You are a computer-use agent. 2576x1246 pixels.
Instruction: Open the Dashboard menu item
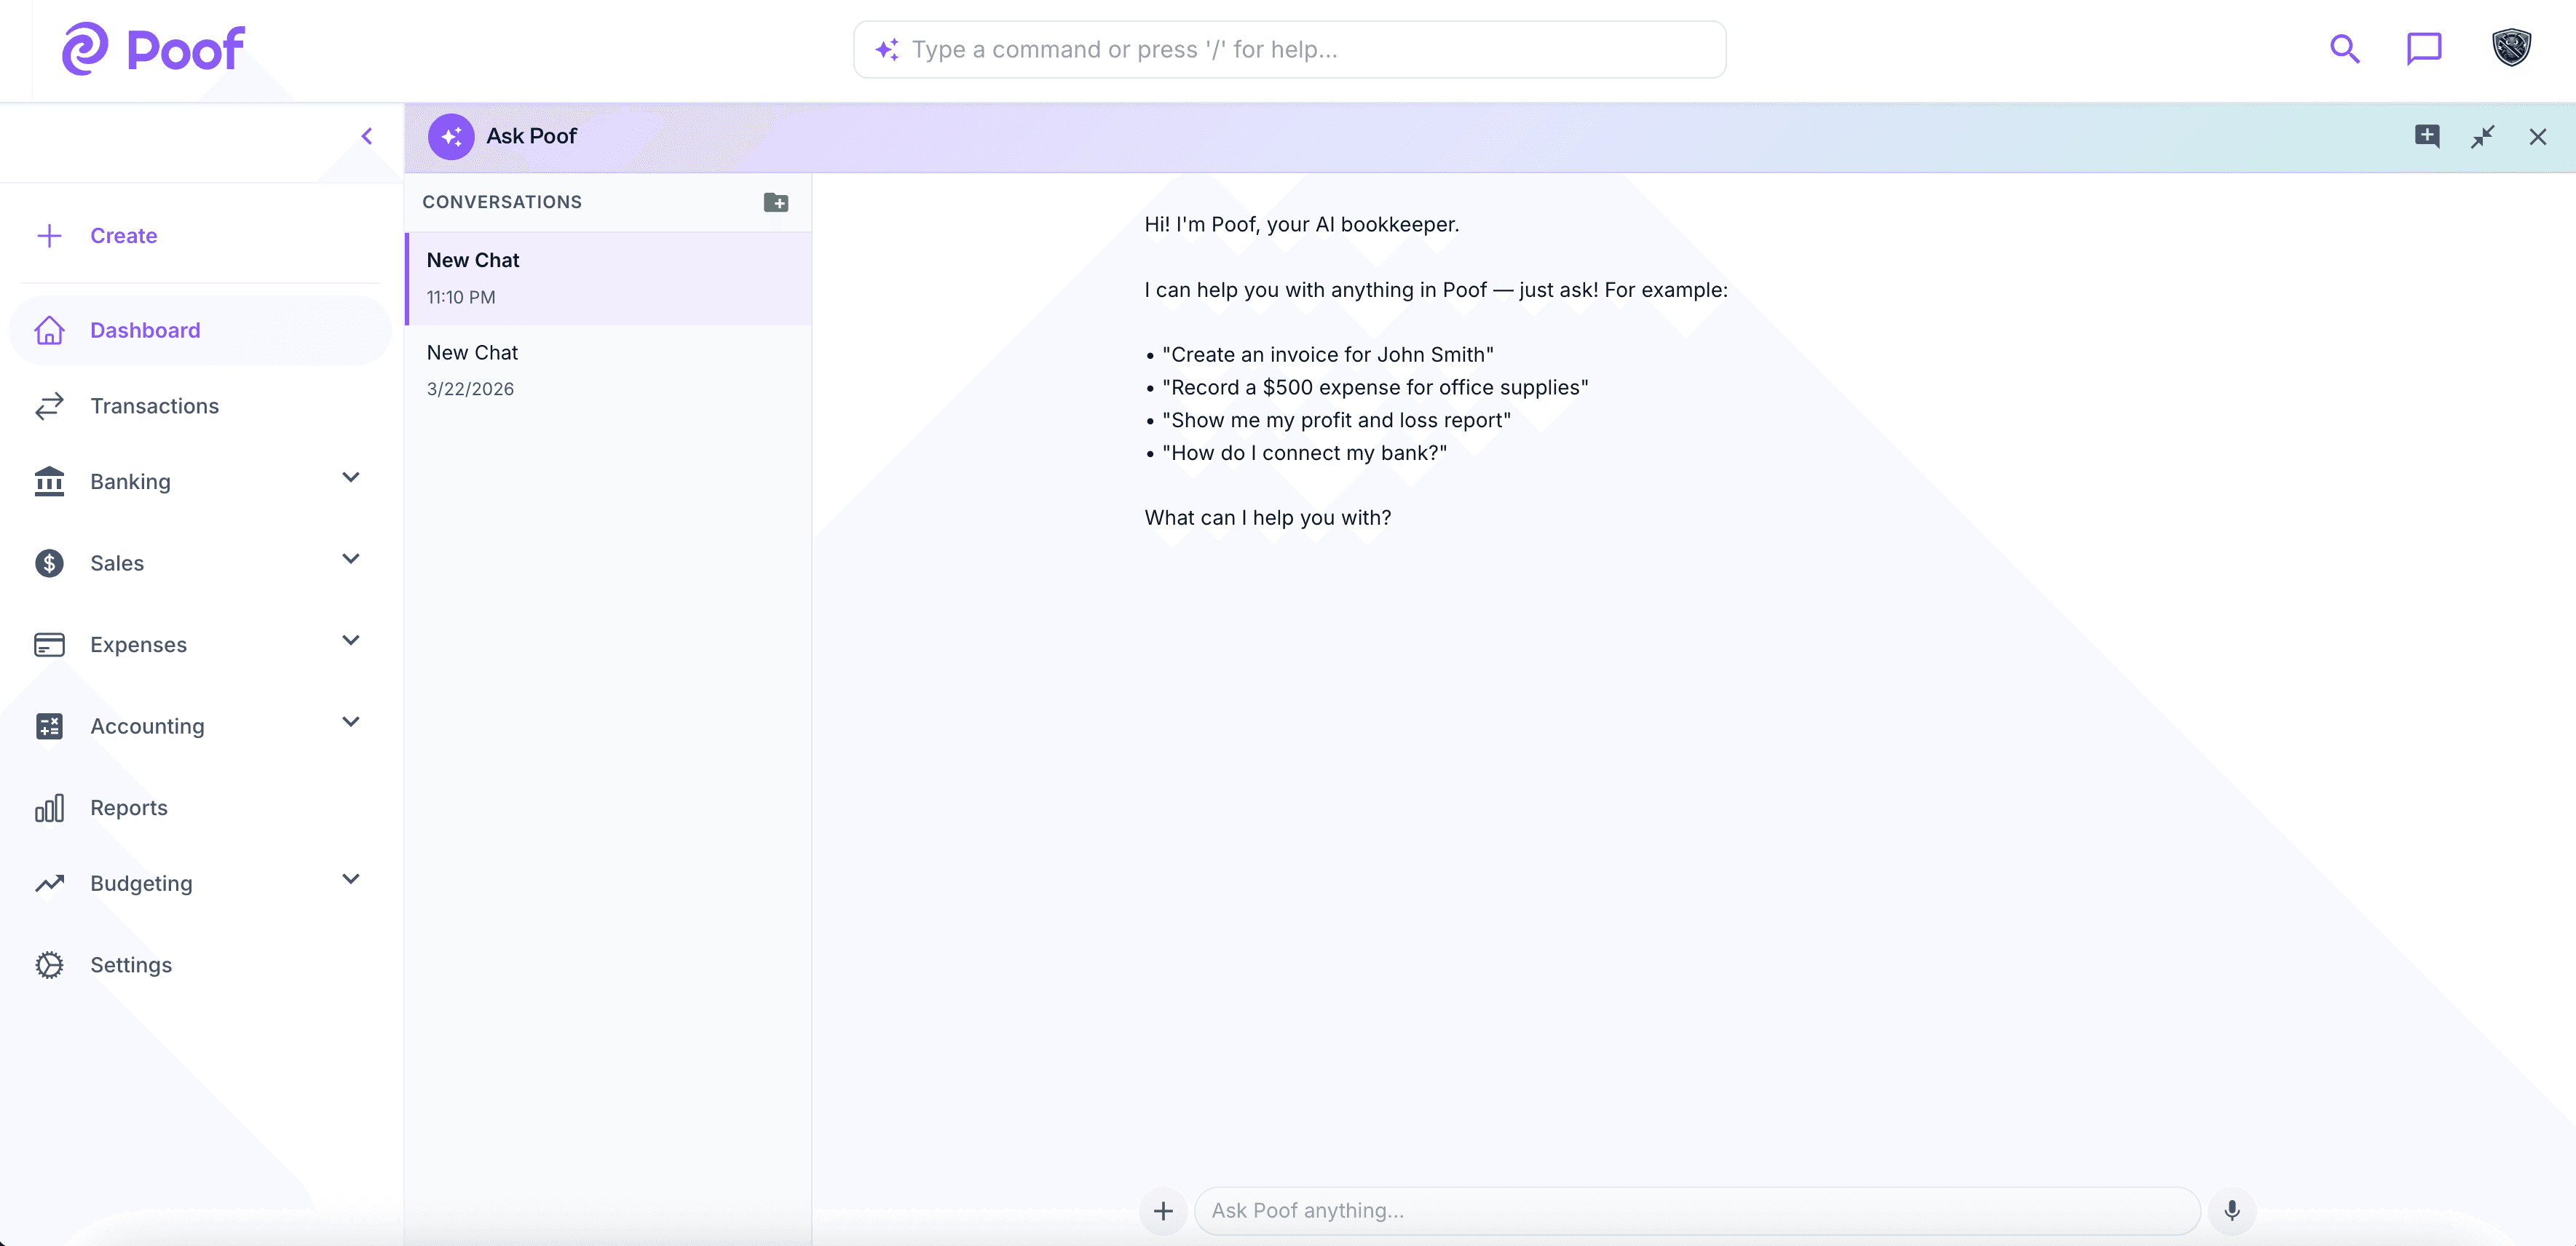tap(145, 330)
